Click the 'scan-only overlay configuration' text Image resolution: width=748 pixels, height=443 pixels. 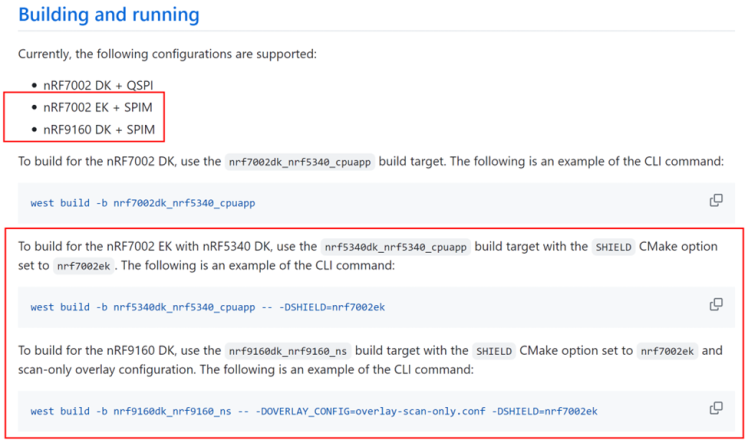[111, 370]
